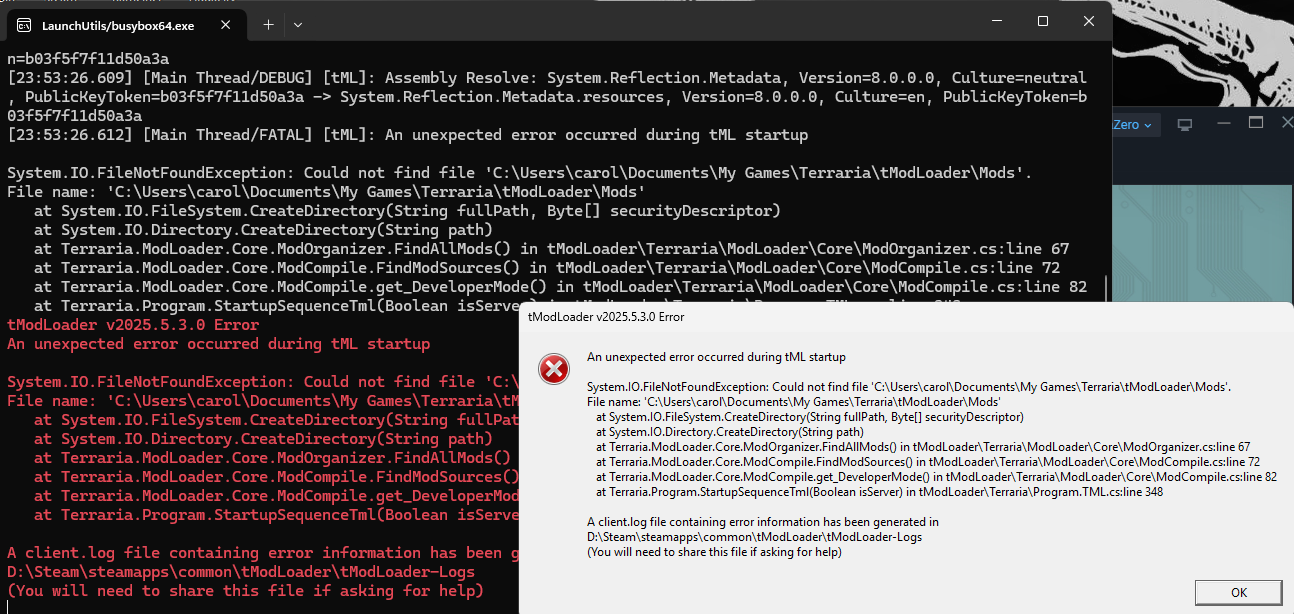The height and width of the screenshot is (614, 1294).
Task: Close the busybox64 terminal window
Action: [x=1088, y=21]
